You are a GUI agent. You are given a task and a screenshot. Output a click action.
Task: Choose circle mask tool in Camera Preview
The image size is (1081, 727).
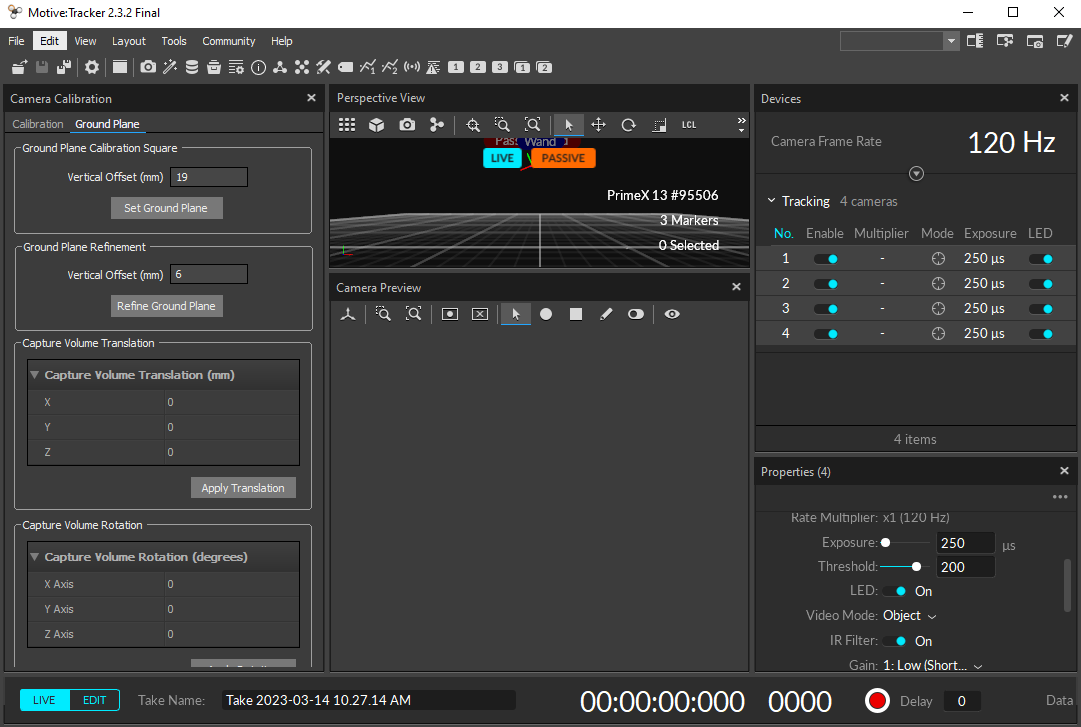546,314
